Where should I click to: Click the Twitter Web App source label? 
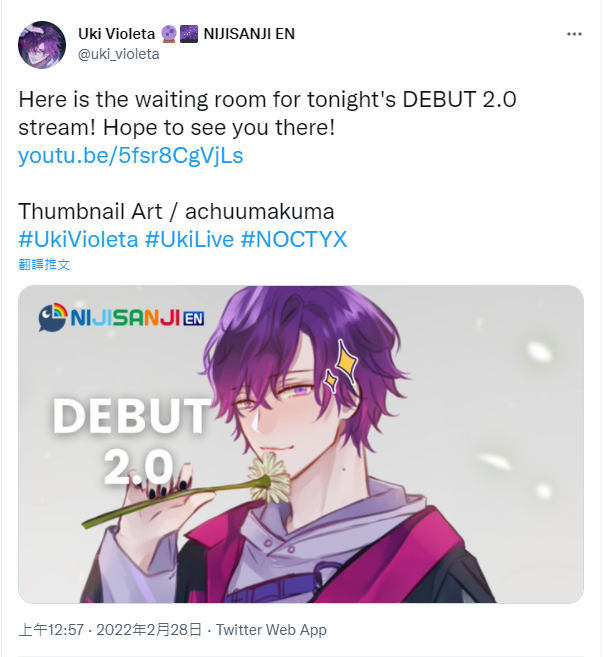[271, 630]
